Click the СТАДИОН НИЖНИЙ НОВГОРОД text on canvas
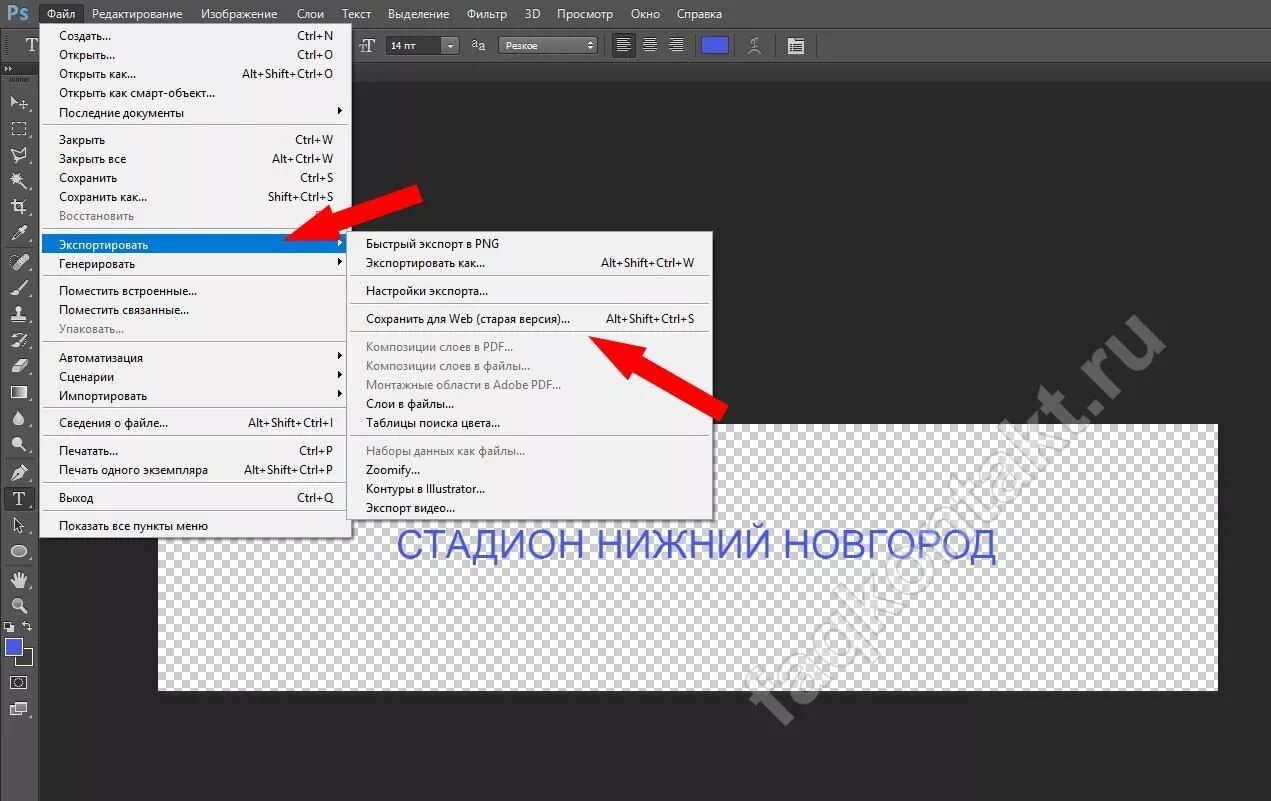Screen dimensions: 1271x801 pos(696,545)
